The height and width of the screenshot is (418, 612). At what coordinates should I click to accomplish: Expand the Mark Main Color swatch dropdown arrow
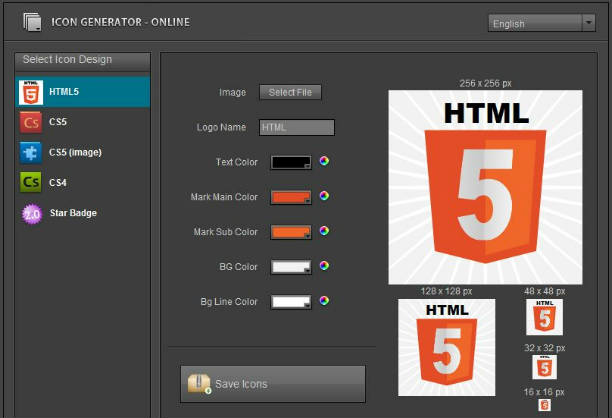pos(307,201)
